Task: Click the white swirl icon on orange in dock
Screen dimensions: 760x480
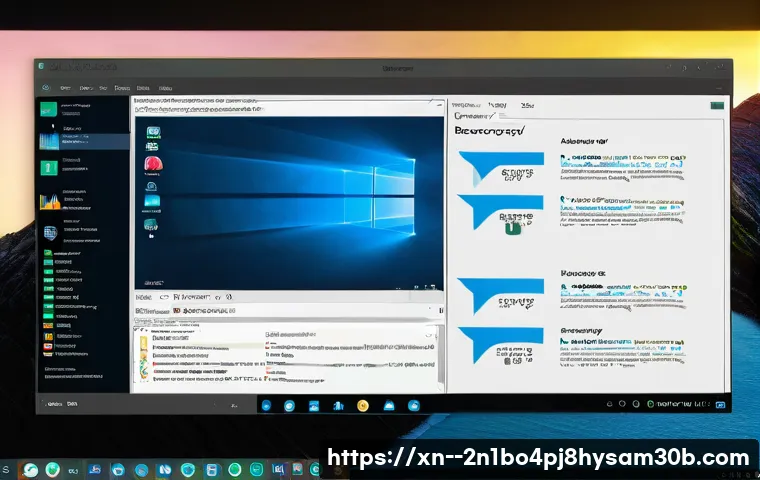Action: pos(30,470)
